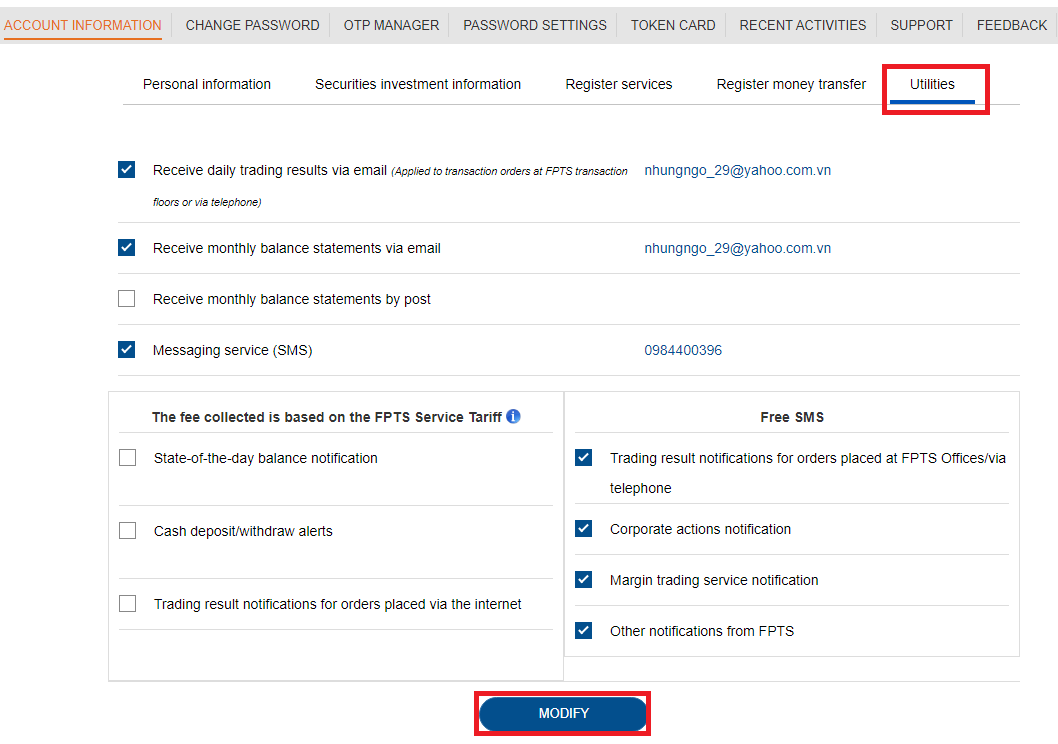1058x744 pixels.
Task: Open the Token Card tab
Action: click(673, 25)
